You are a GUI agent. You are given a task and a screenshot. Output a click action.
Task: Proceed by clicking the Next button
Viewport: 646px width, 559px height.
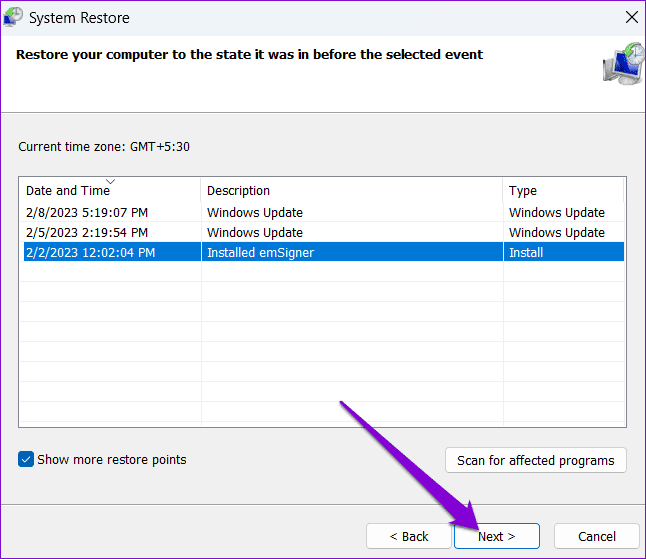[496, 537]
